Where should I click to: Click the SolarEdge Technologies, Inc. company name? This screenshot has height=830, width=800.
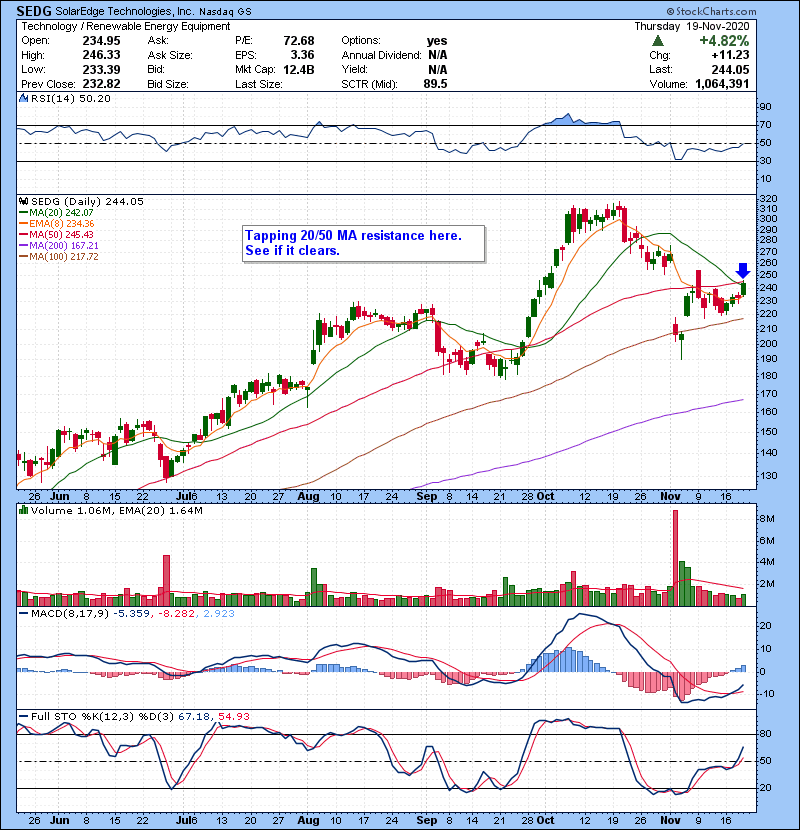pos(125,11)
